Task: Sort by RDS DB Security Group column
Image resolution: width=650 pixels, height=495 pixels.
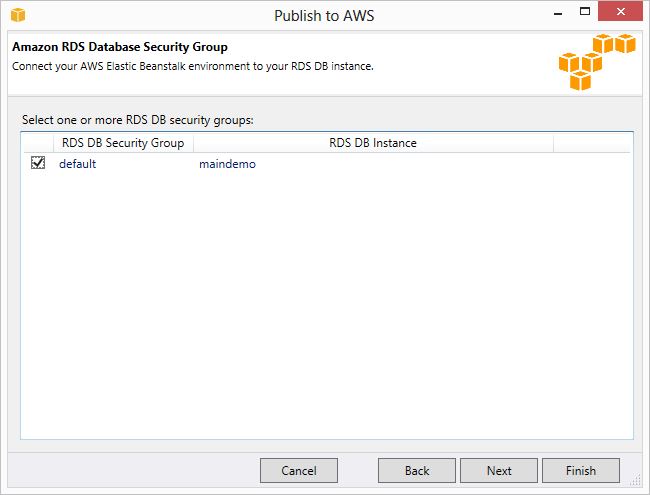Action: coord(123,143)
